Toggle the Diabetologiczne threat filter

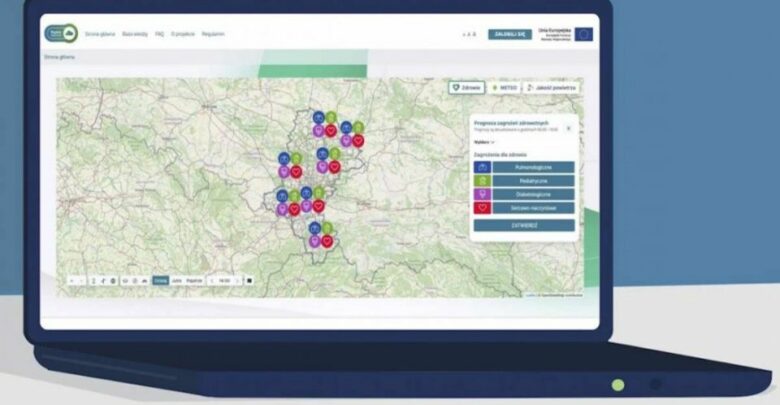click(533, 194)
